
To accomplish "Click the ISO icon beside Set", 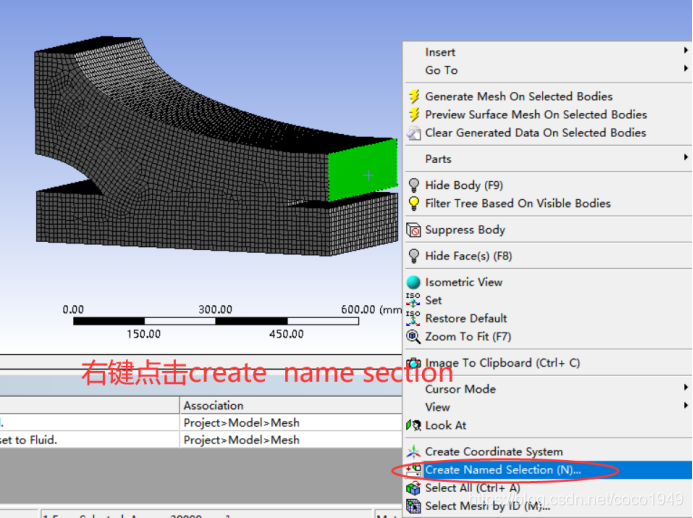I will click(413, 300).
